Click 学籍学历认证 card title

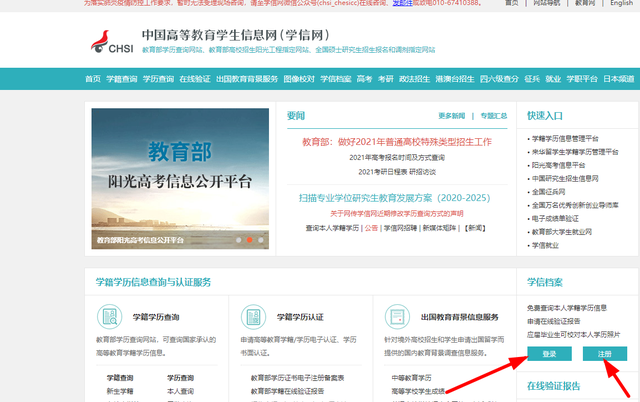coord(300,317)
